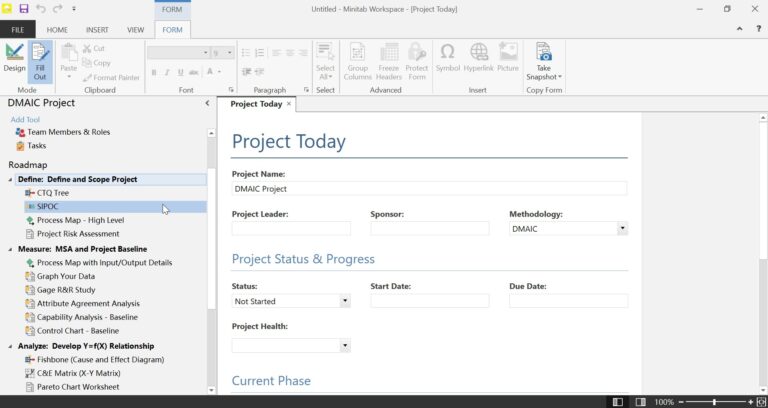Collapse Analyze phase in roadmap
Screen dimensions: 768x408
10,346
